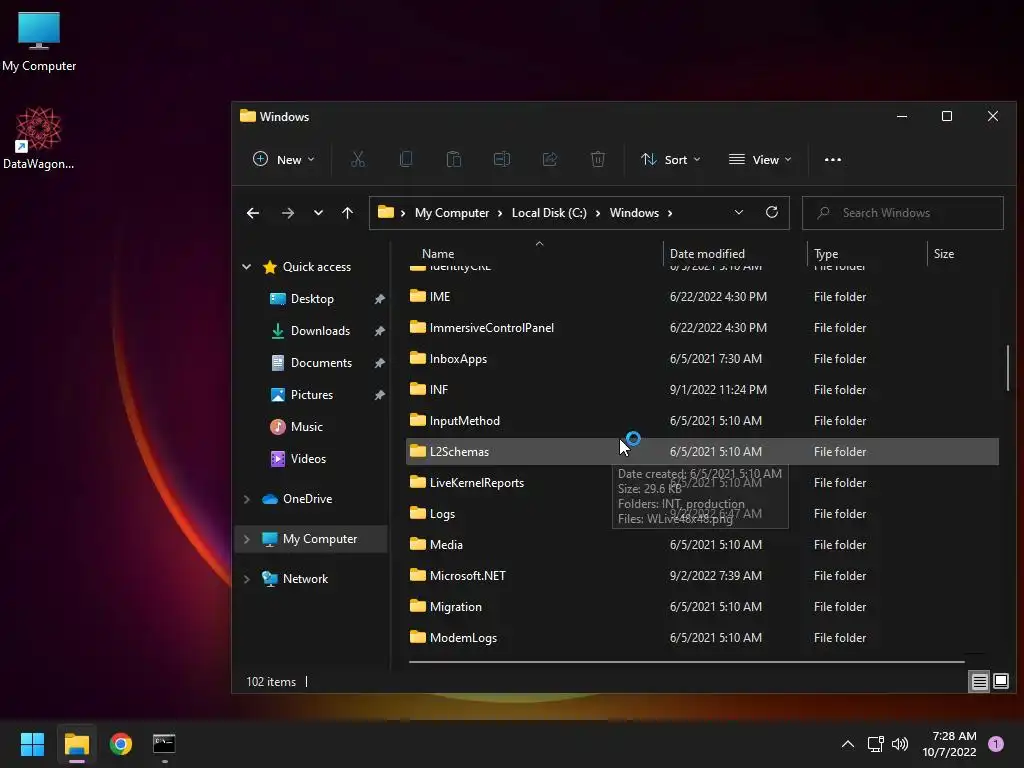Viewport: 1024px width, 768px height.
Task: Click the Search Windows field
Action: pyautogui.click(x=903, y=213)
